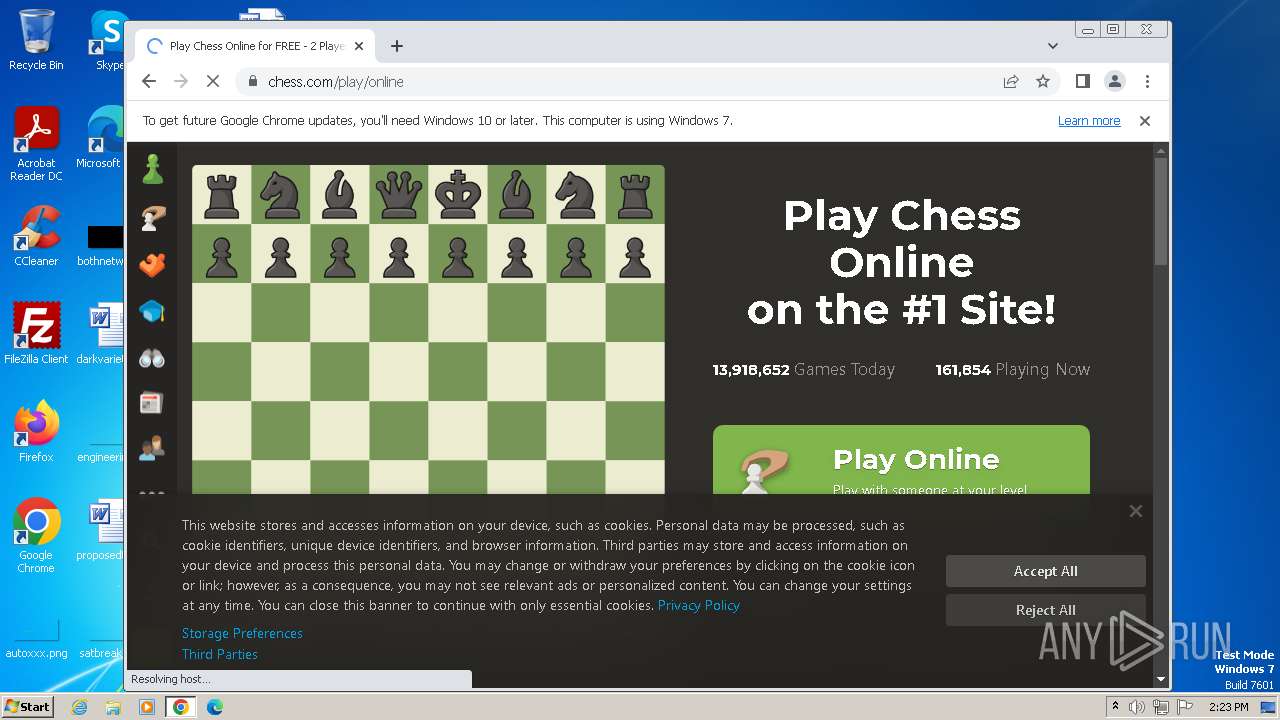Open the News icon in the sidebar
The height and width of the screenshot is (720, 1280).
point(151,403)
